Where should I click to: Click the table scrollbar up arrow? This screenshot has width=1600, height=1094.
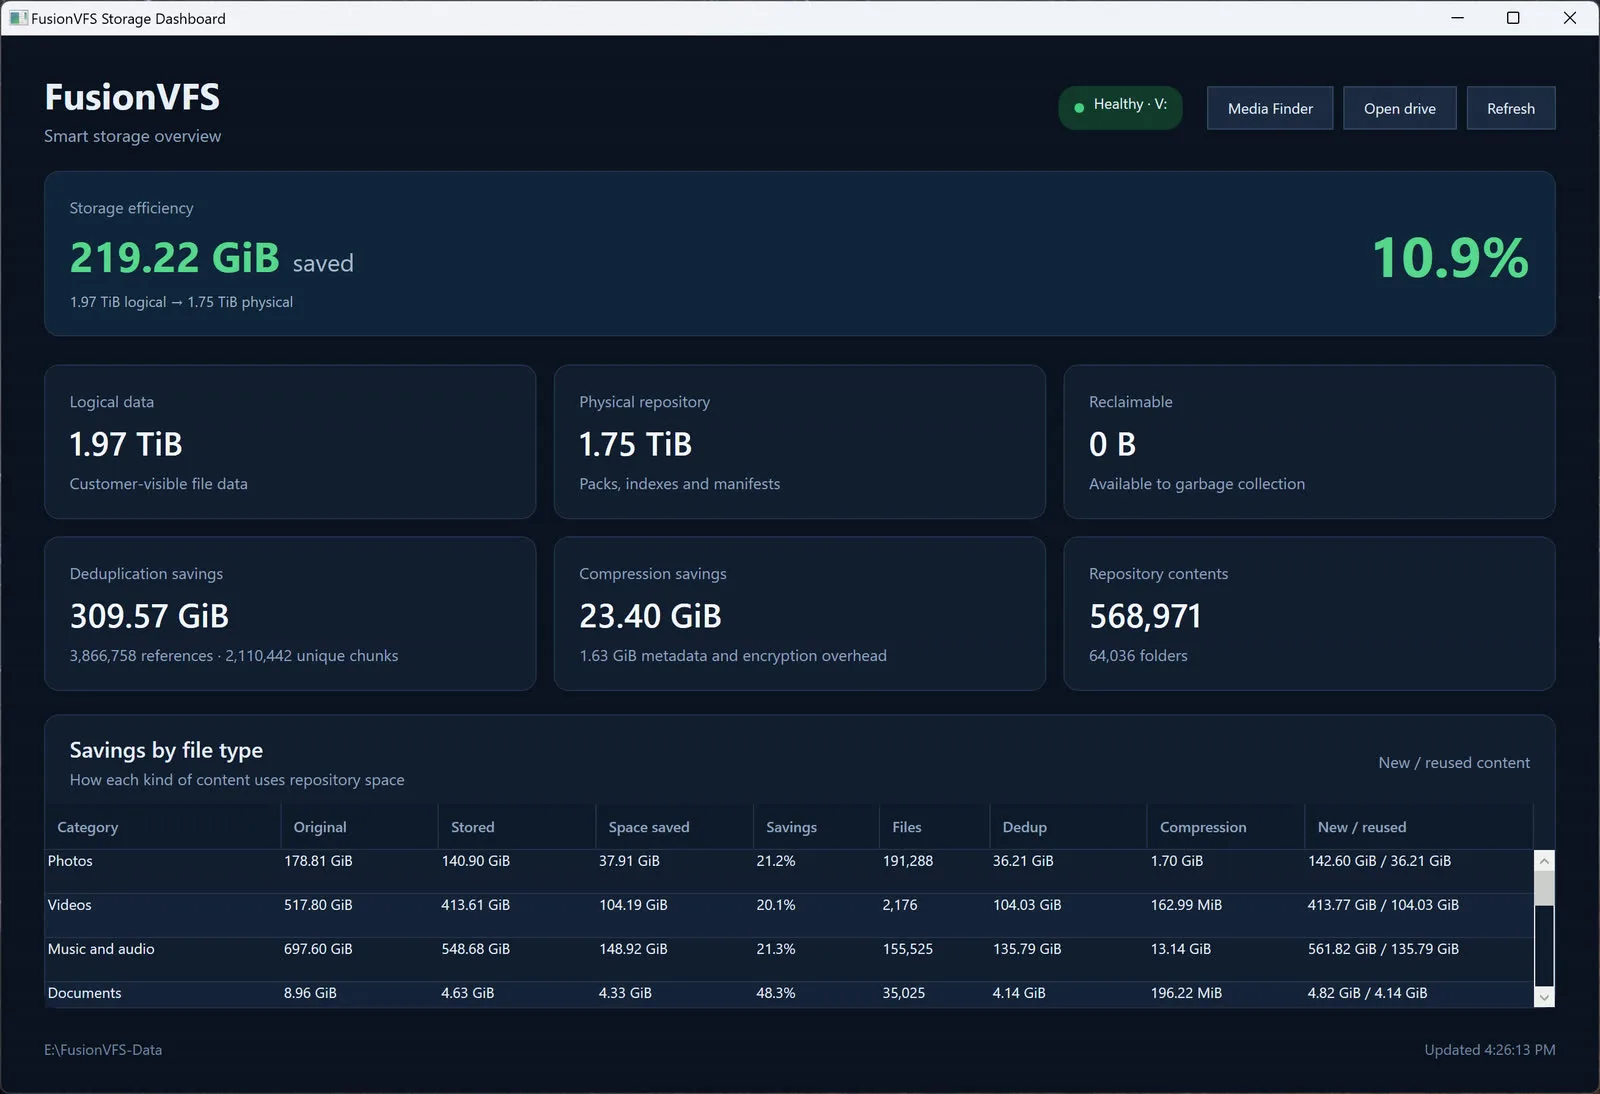click(1544, 860)
